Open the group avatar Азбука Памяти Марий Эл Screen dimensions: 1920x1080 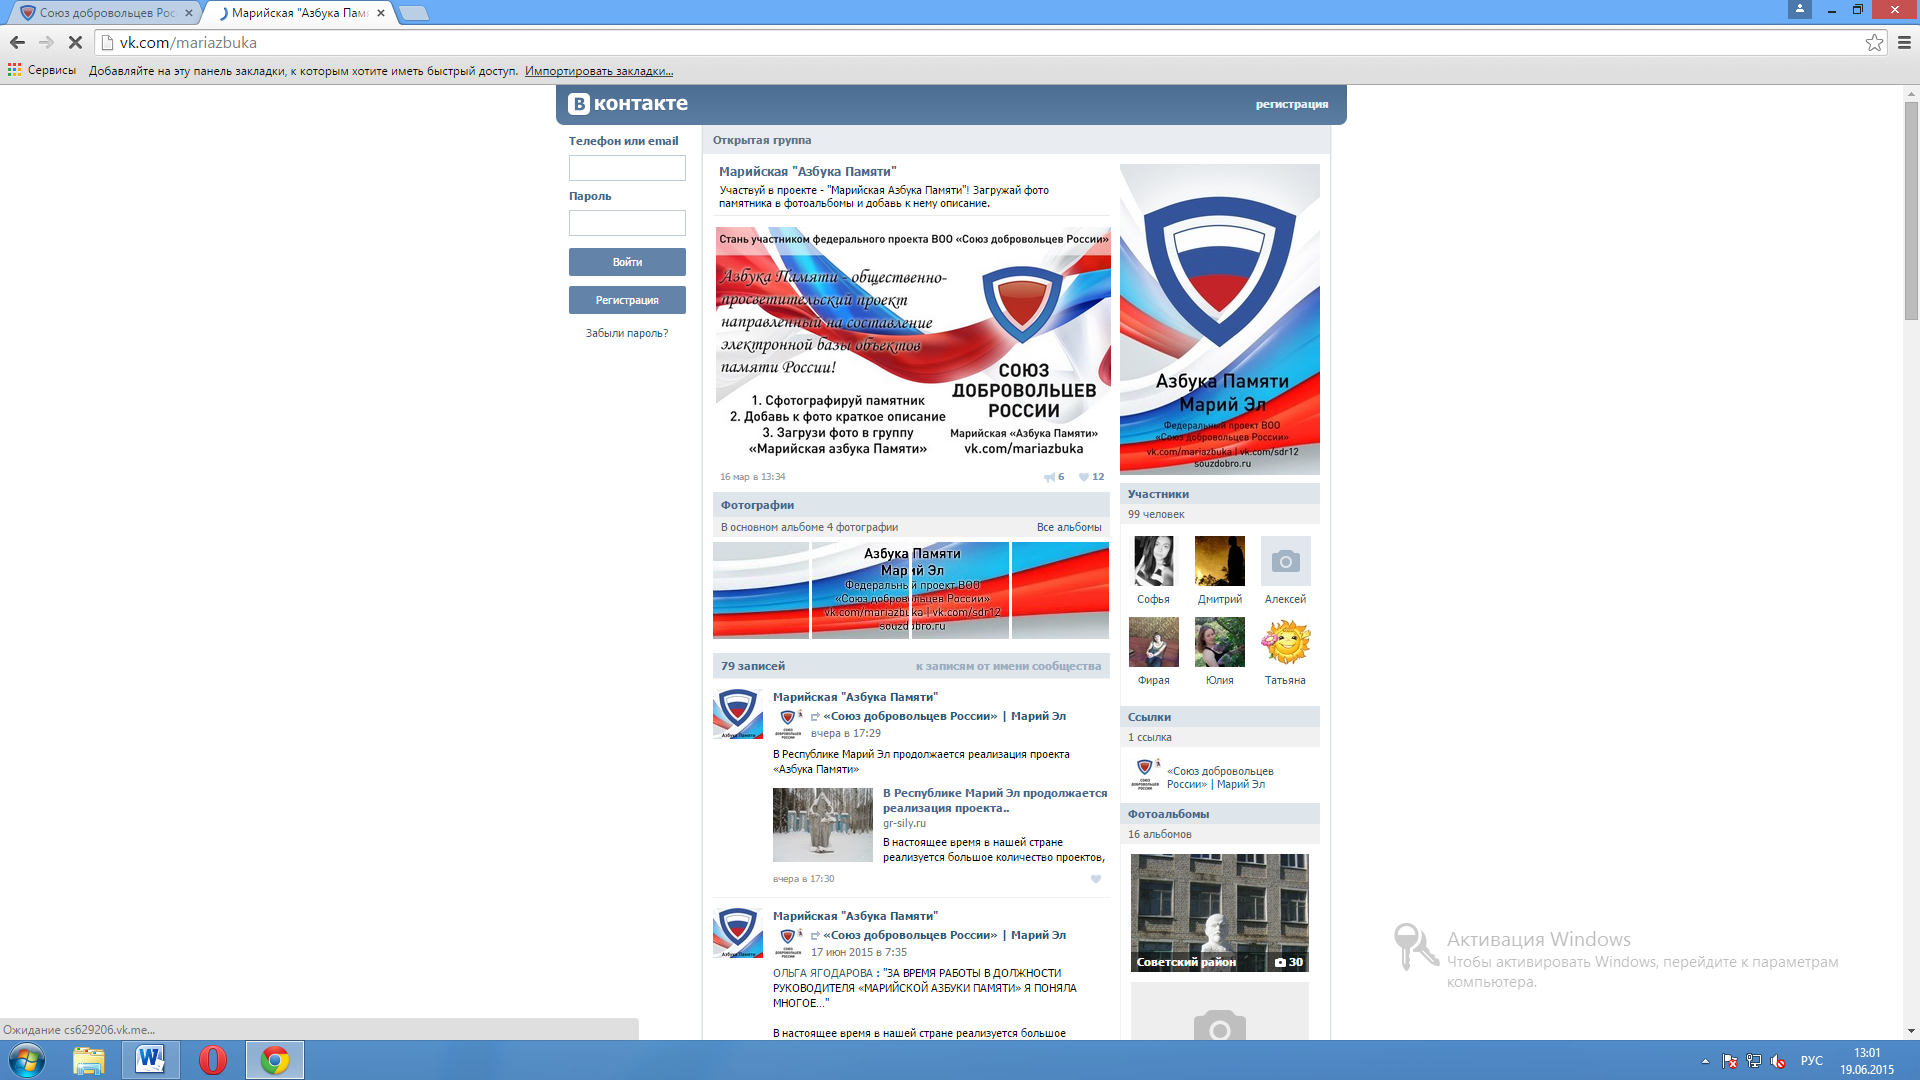tap(1220, 319)
